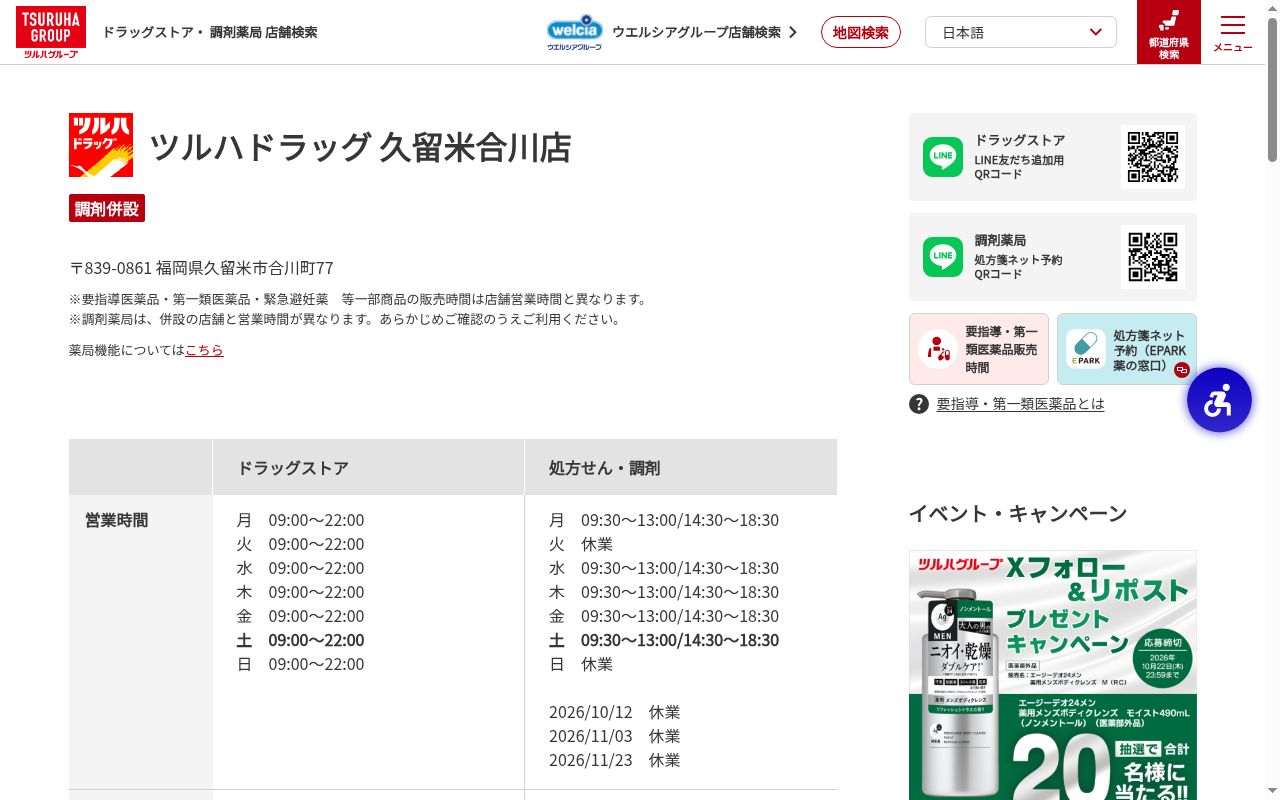Open ウエルシアグループ店舗検索 link

click(x=704, y=32)
